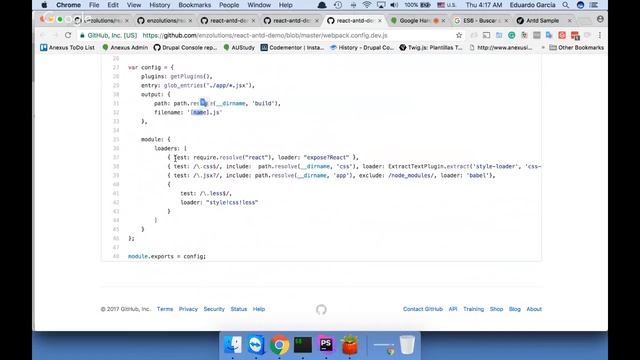Image resolution: width=640 pixels, height=360 pixels.
Task: Click the Terms footer link
Action: (165, 309)
